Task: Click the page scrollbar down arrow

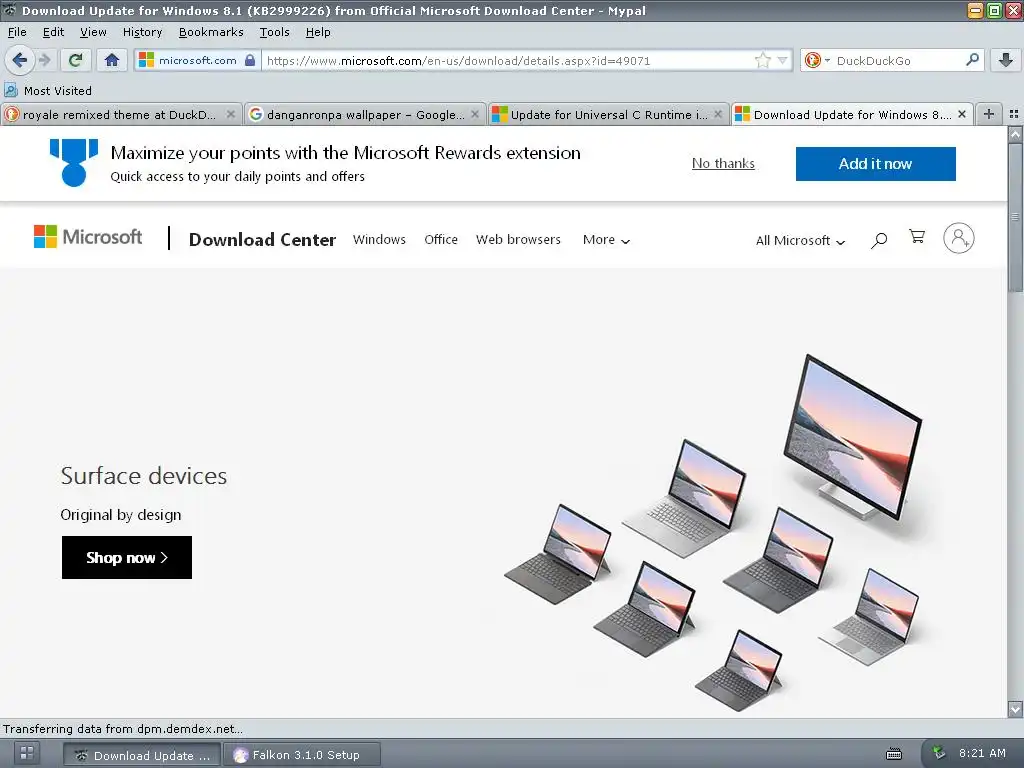Action: (1015, 709)
